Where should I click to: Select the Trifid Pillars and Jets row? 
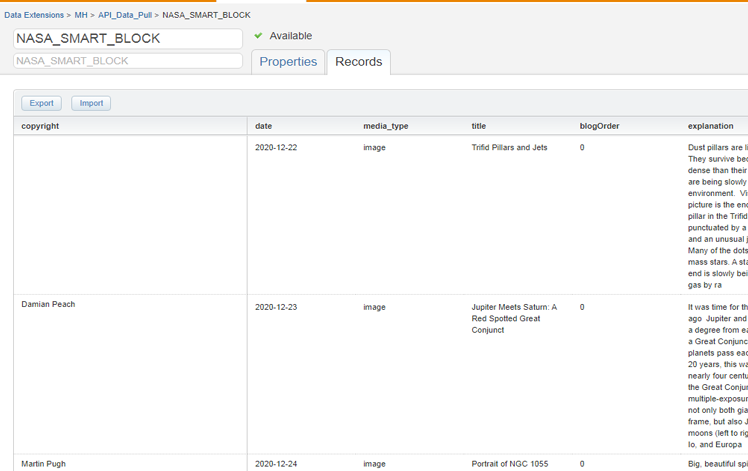(x=509, y=147)
